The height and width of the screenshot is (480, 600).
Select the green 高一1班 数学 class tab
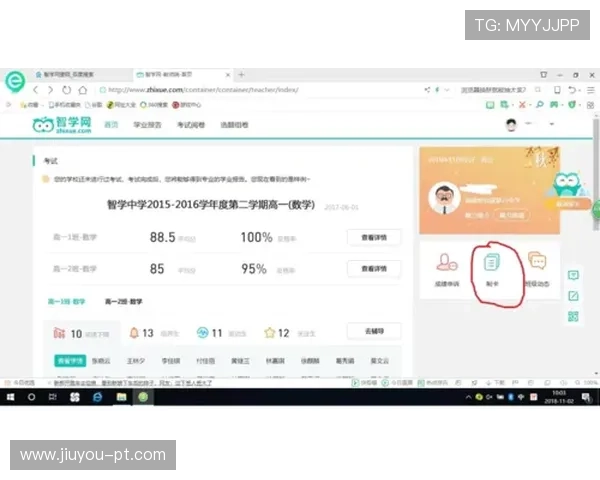point(67,302)
